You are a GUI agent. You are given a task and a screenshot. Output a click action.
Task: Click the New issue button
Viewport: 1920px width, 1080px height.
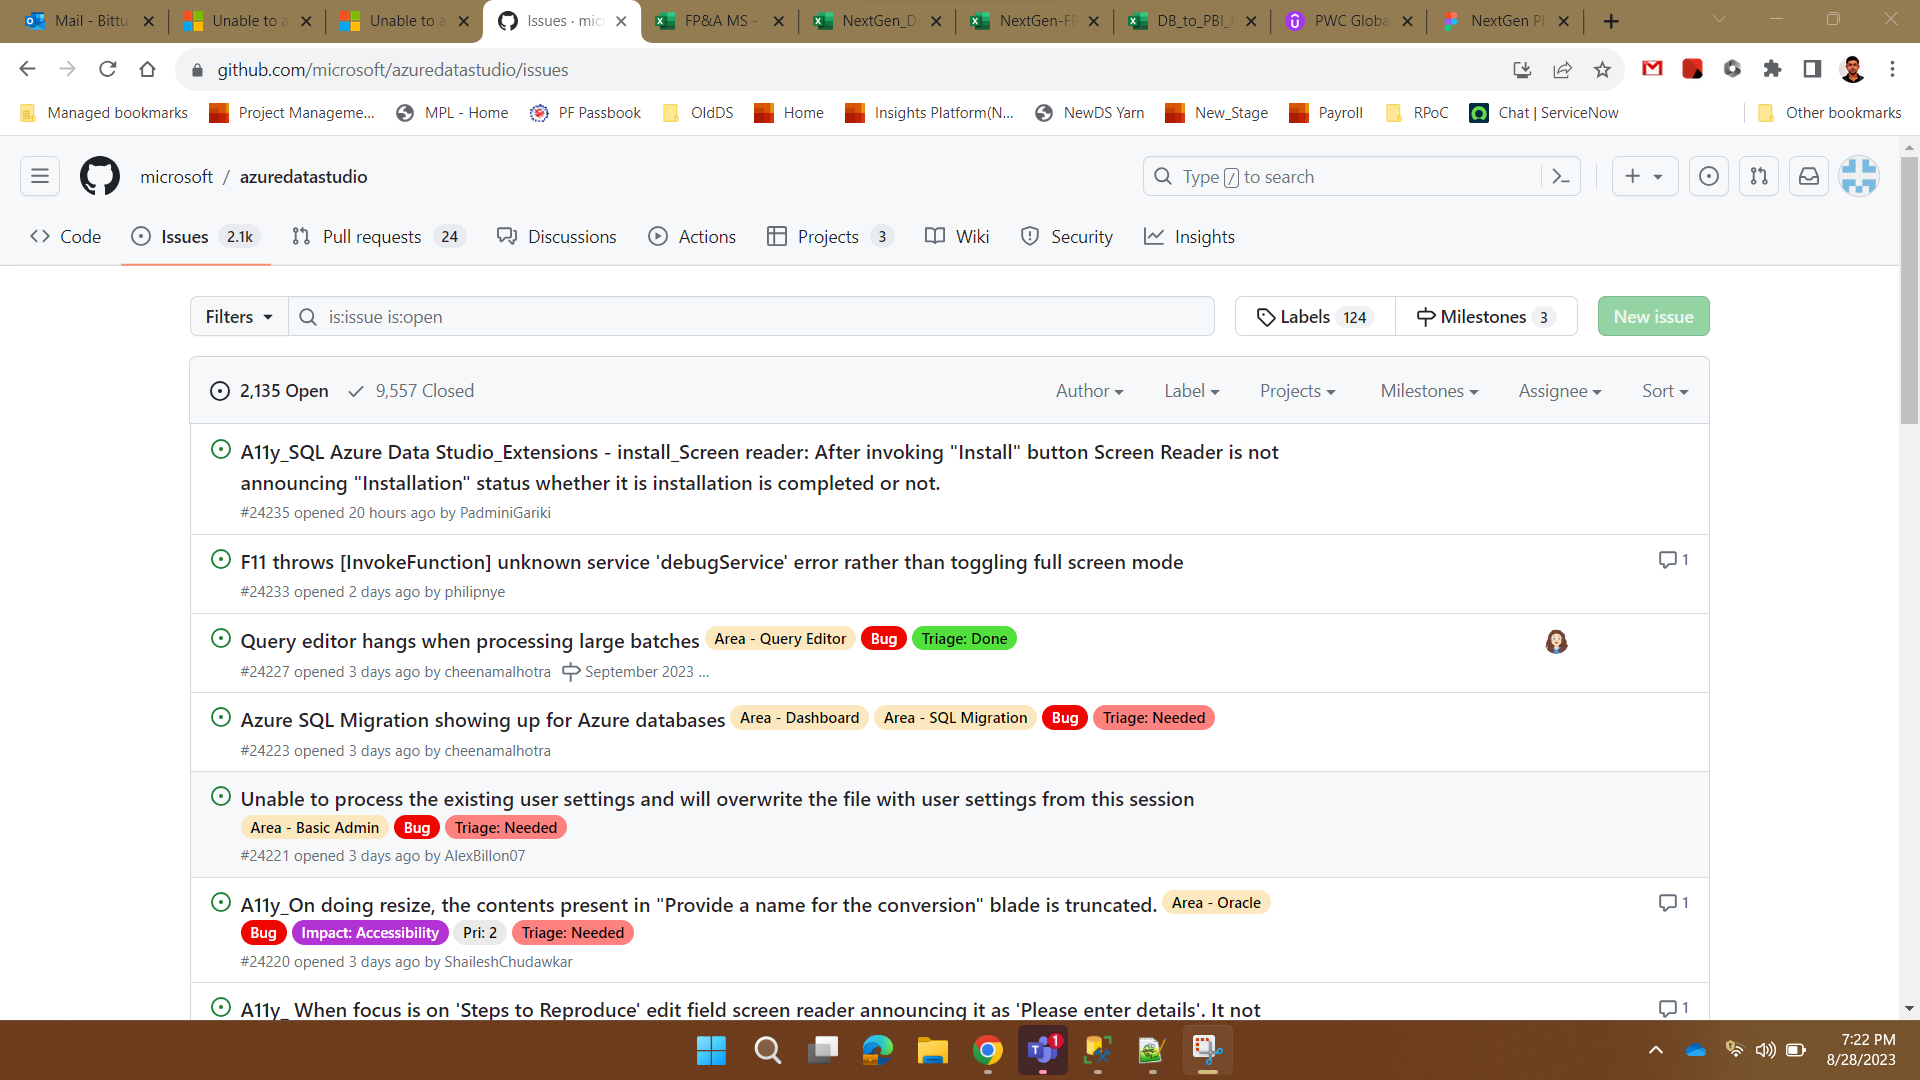1653,316
